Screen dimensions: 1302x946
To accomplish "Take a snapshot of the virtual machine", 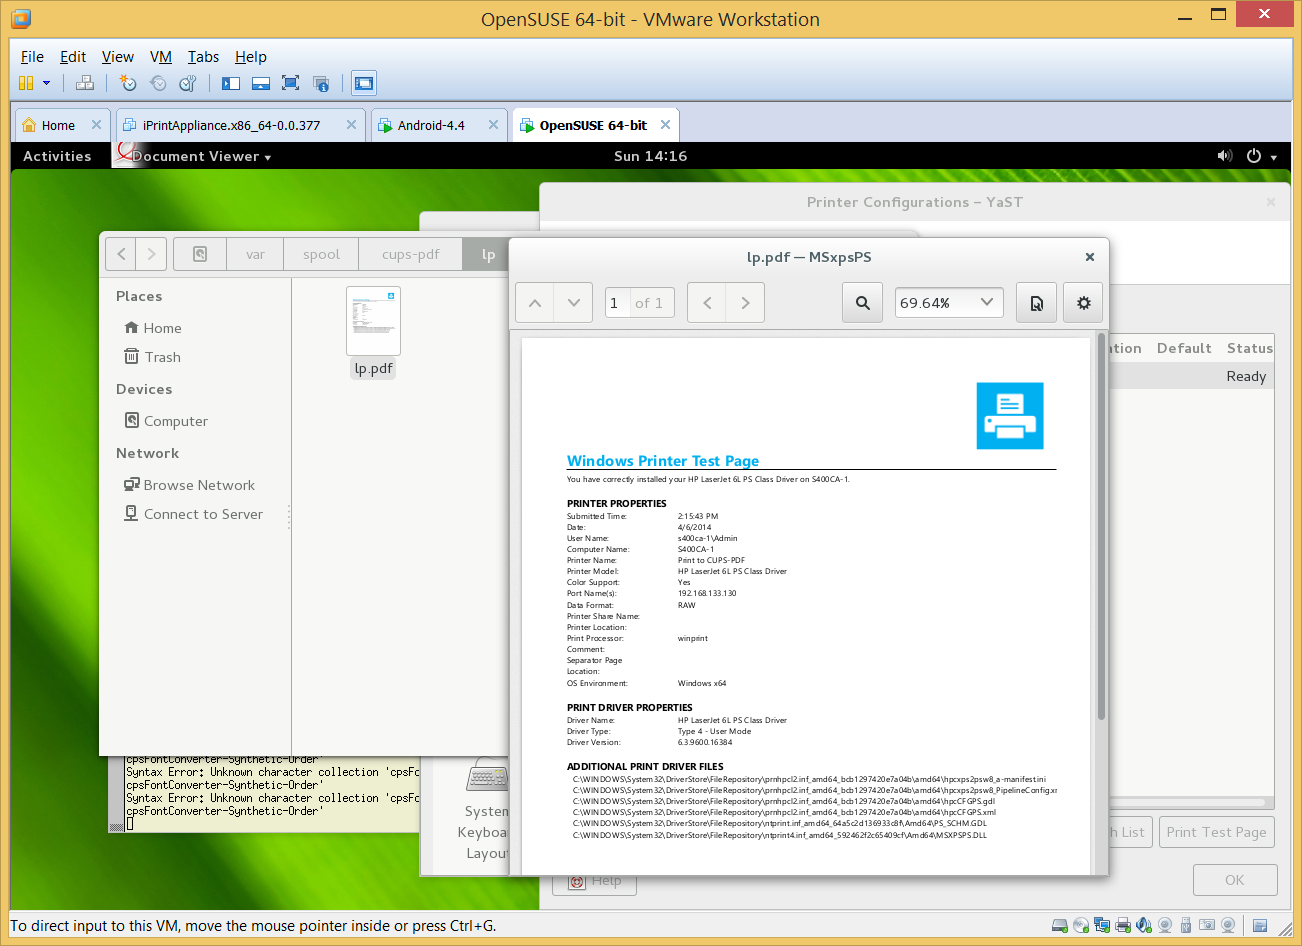I will pyautogui.click(x=128, y=83).
